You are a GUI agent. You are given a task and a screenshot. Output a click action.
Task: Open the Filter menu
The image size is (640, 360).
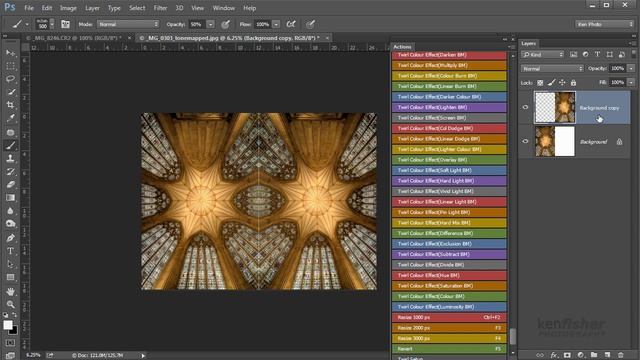point(160,8)
